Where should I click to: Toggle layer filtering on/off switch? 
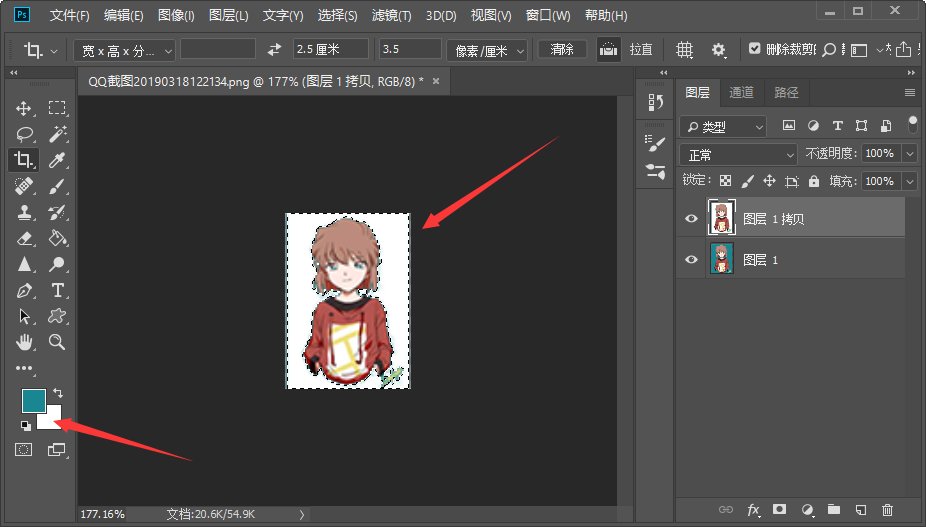point(912,125)
